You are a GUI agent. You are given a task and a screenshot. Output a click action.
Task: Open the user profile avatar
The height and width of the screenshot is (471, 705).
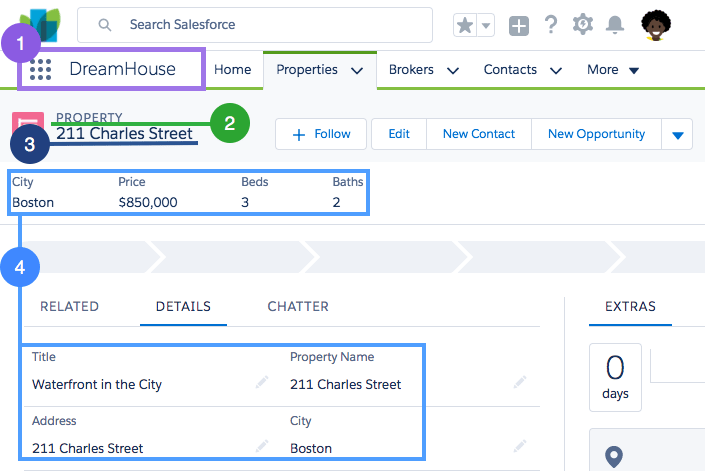coord(656,26)
